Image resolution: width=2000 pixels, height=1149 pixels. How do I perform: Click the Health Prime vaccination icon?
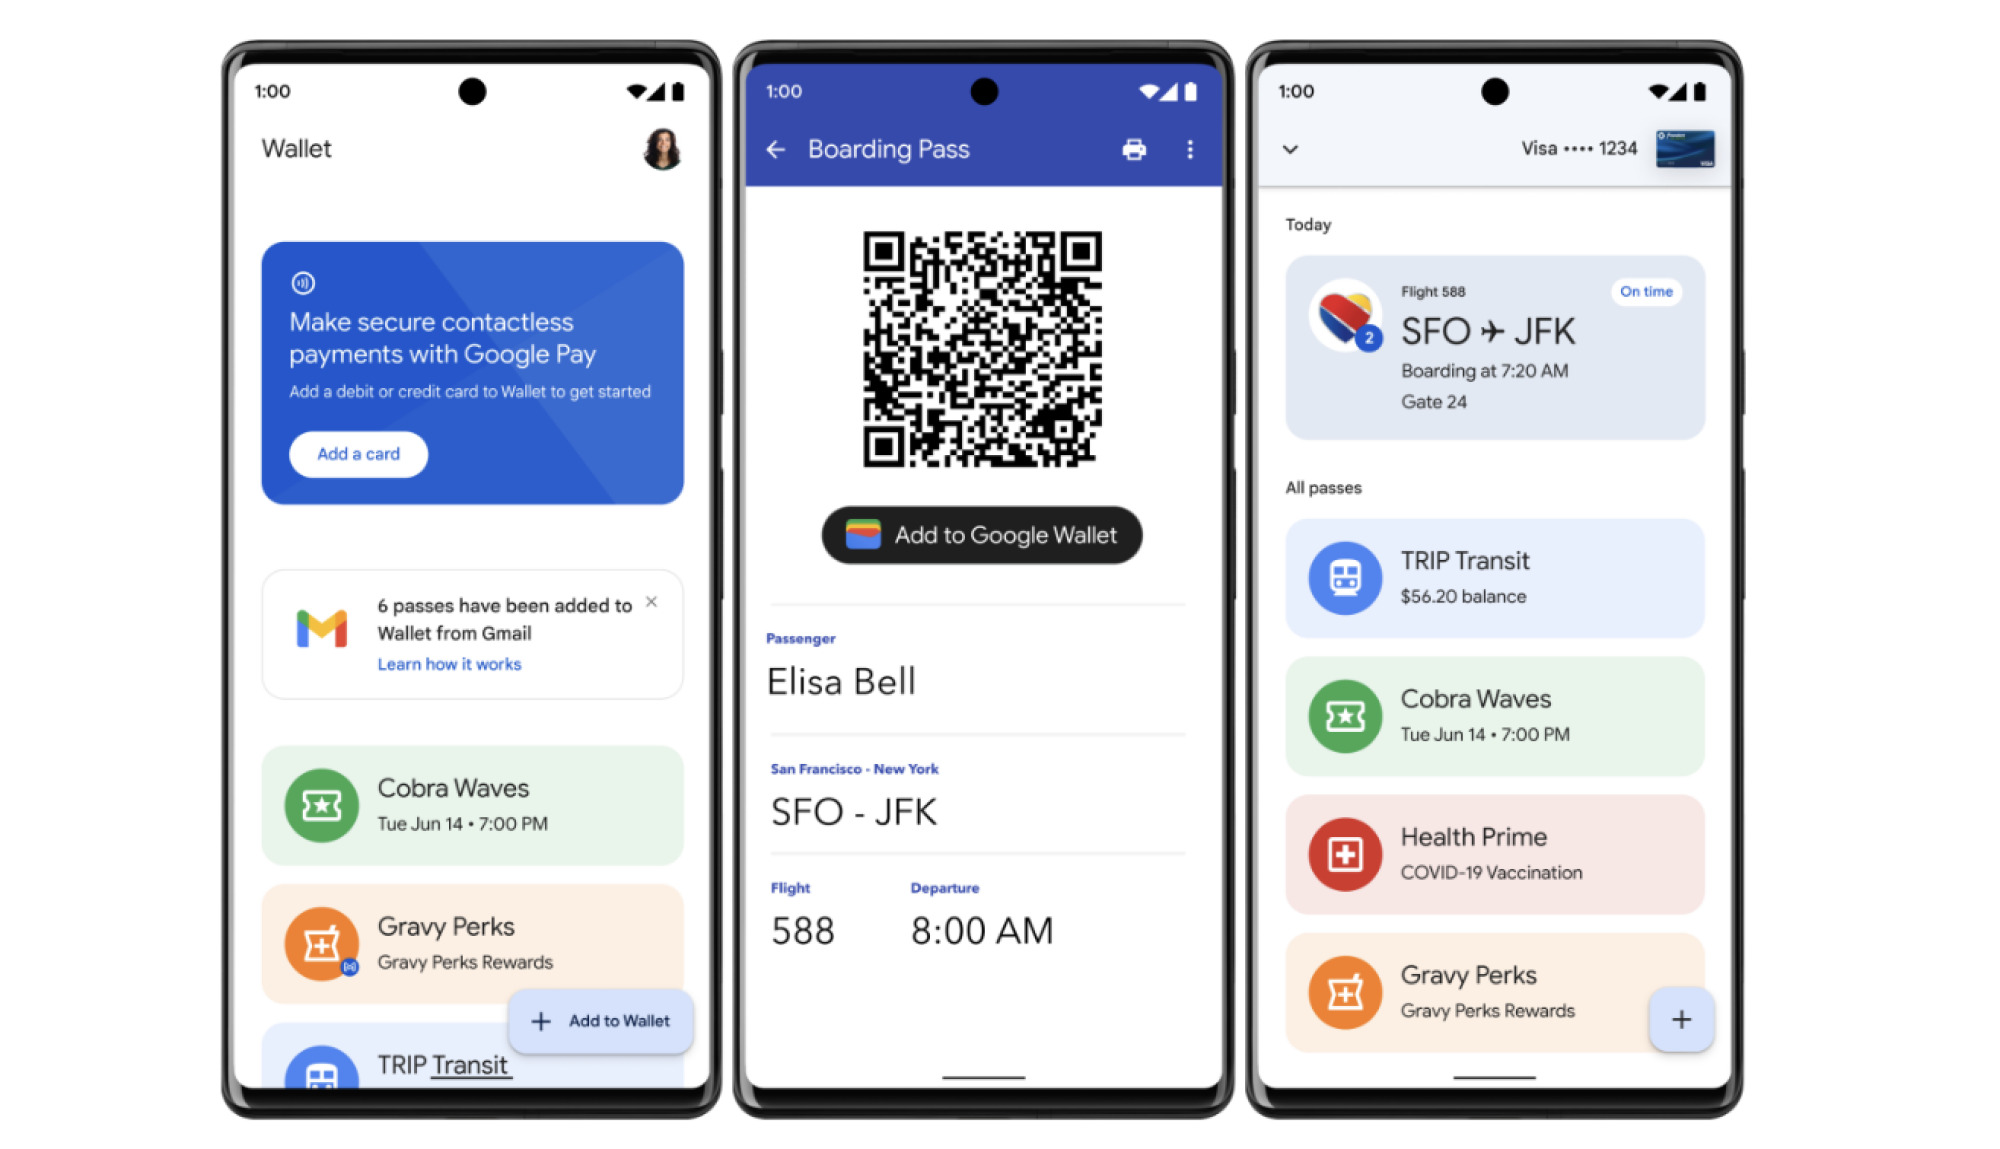tap(1343, 854)
